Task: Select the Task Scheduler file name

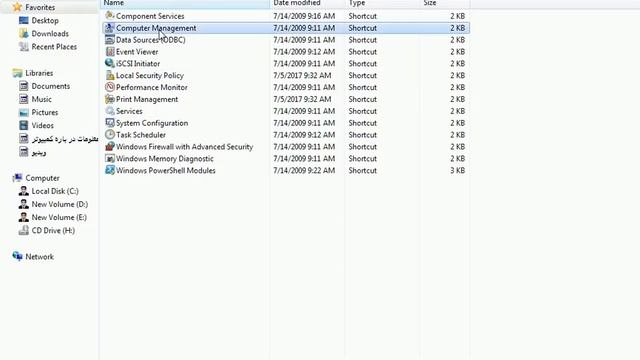Action: [x=141, y=135]
